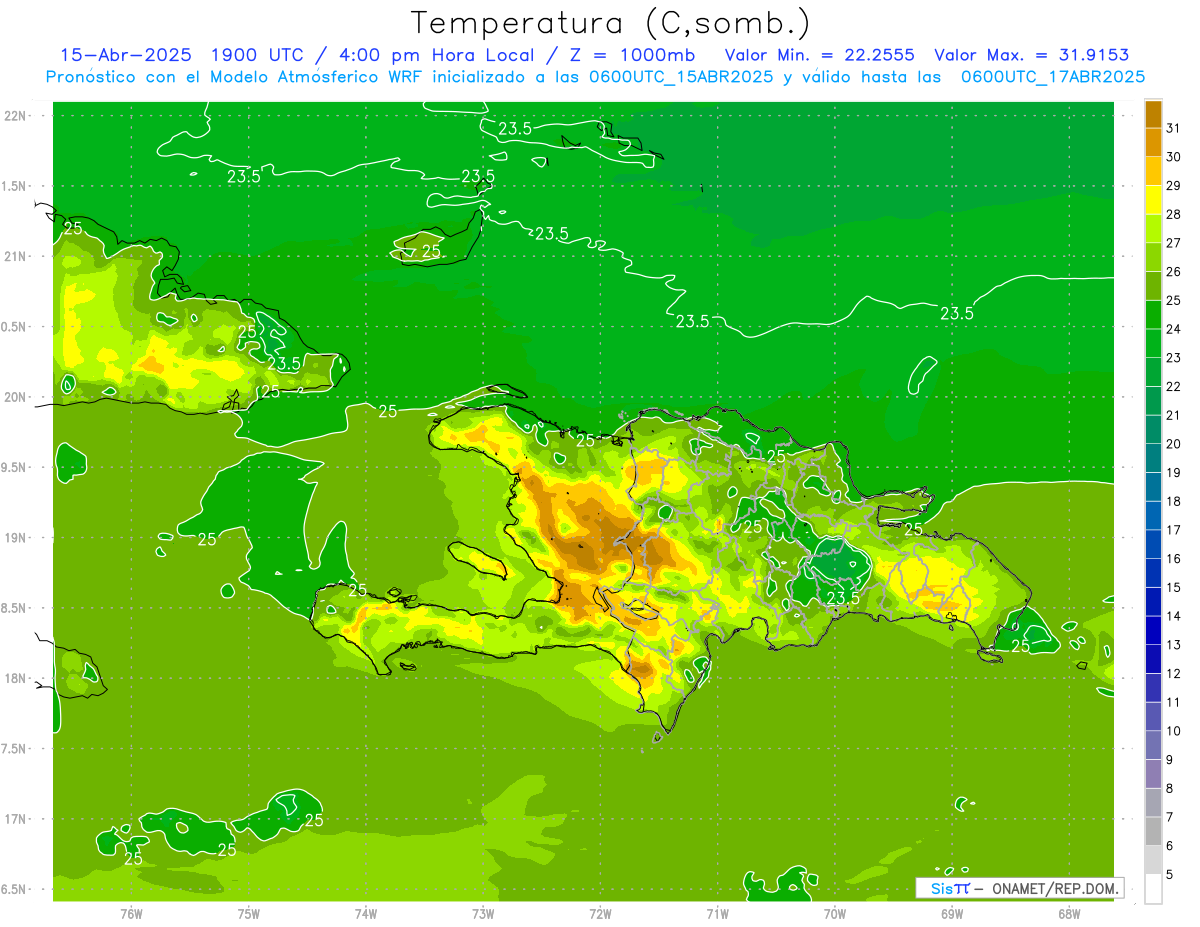Select the 19 value on the color scale
1200x927 pixels.
coord(1174,473)
